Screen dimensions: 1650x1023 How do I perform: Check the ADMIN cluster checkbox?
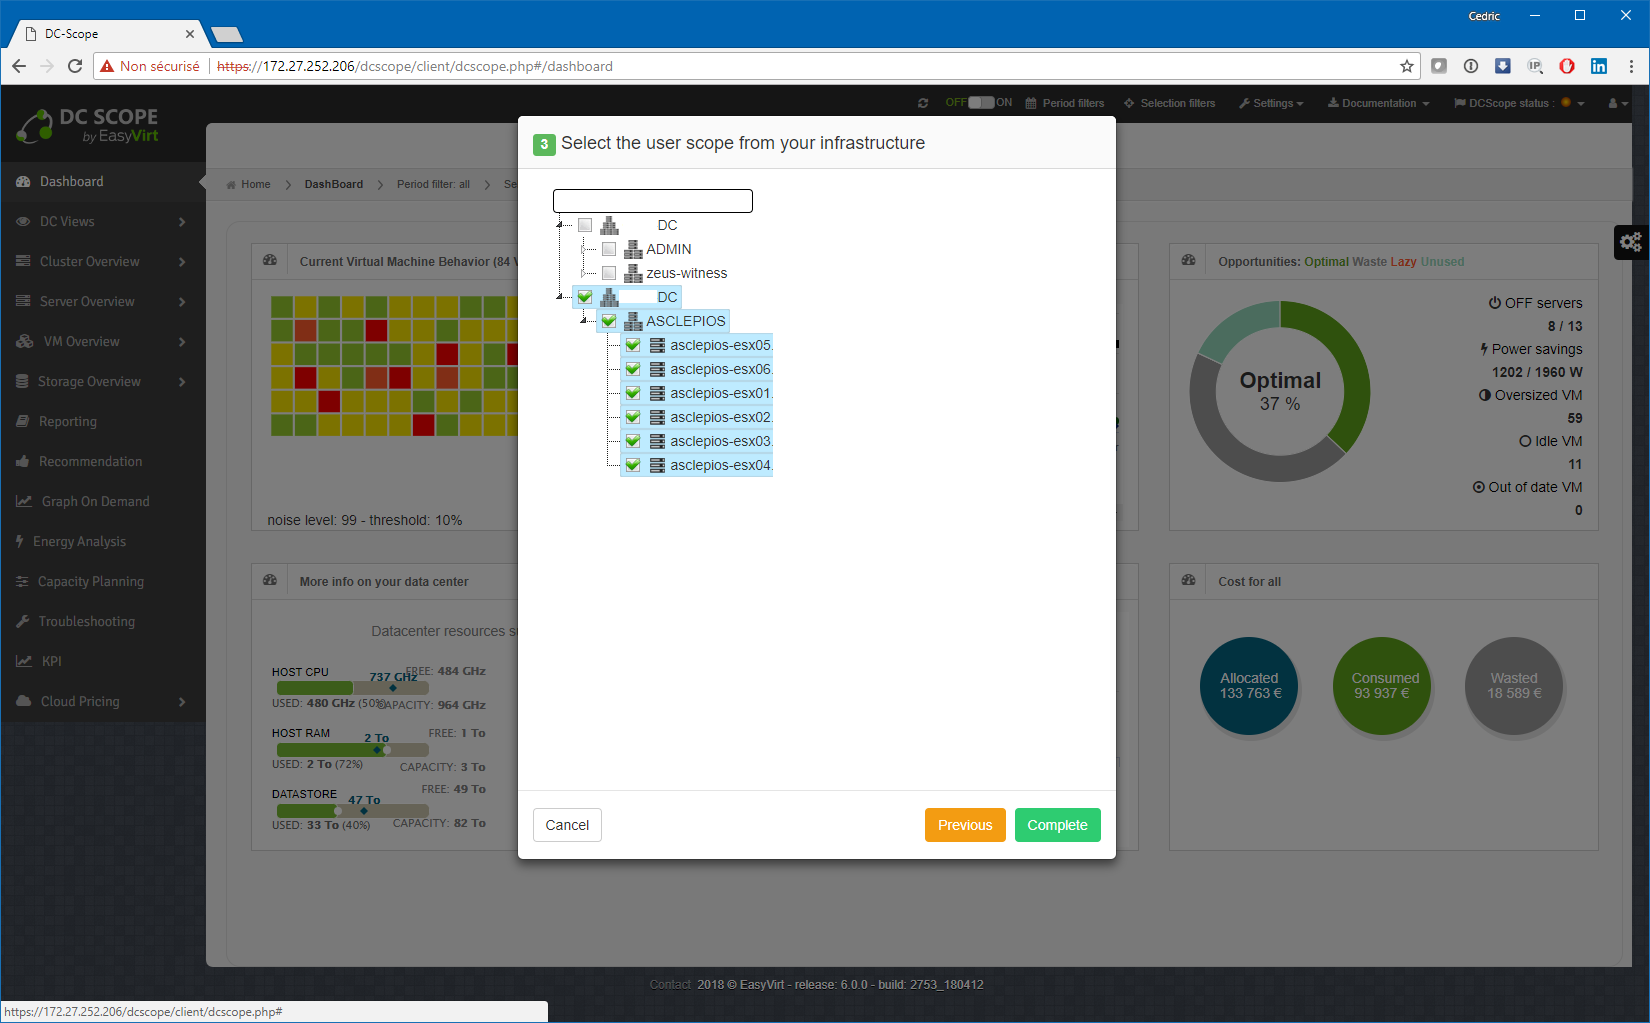609,249
